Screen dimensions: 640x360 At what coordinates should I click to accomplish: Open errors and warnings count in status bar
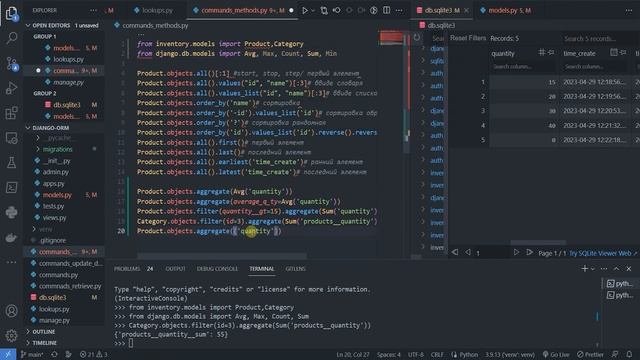(93, 354)
